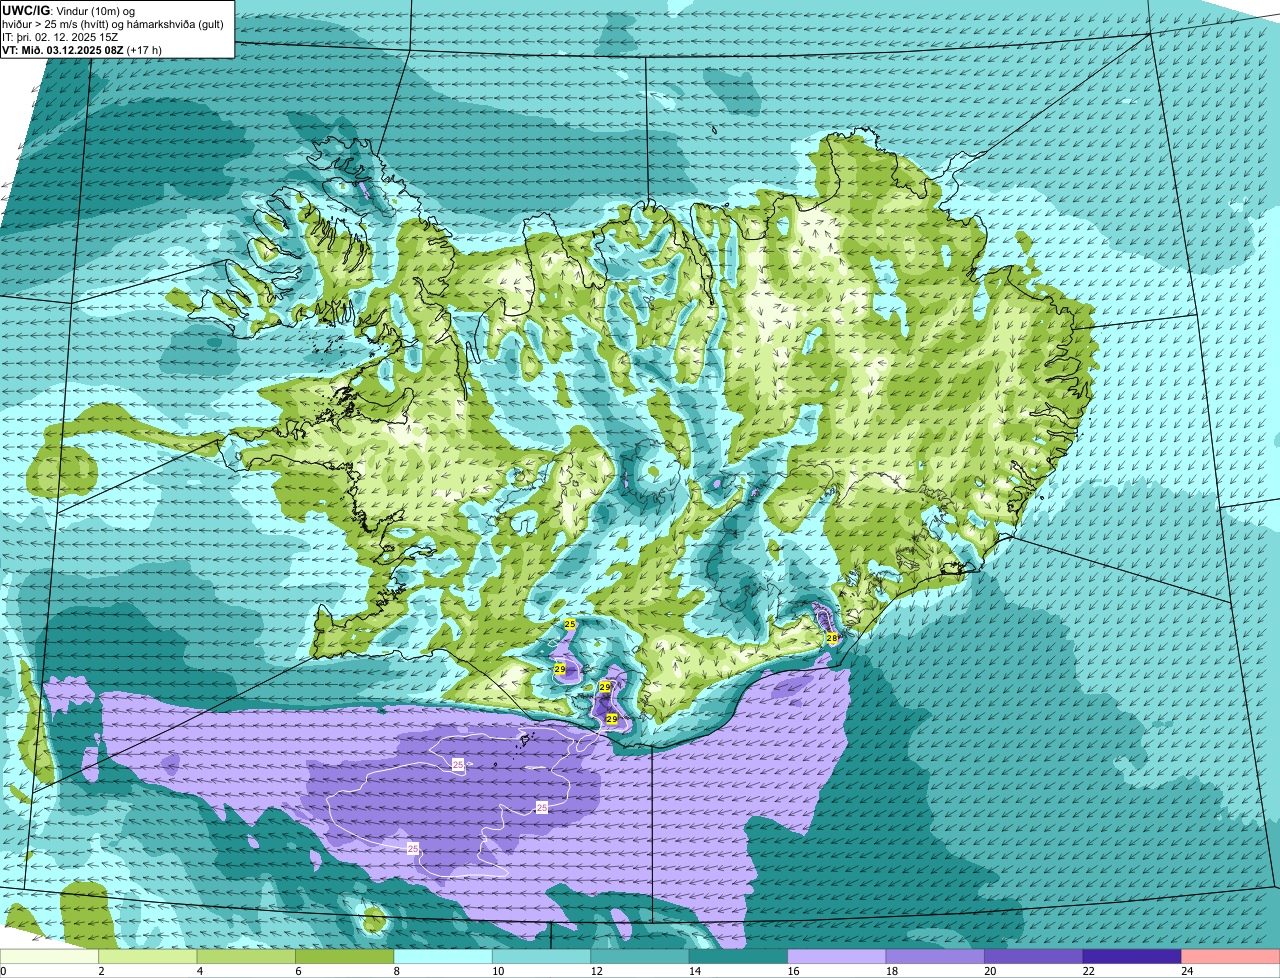Choose the 22–24 m/s dark indigo legend swatch
1280x978 pixels.
[1132, 957]
